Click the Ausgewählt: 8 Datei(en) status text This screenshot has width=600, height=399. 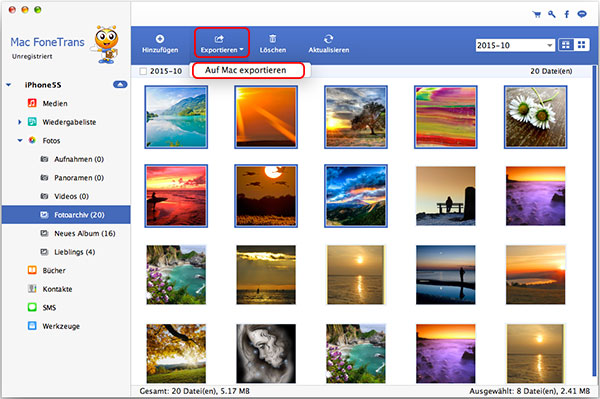click(530, 391)
